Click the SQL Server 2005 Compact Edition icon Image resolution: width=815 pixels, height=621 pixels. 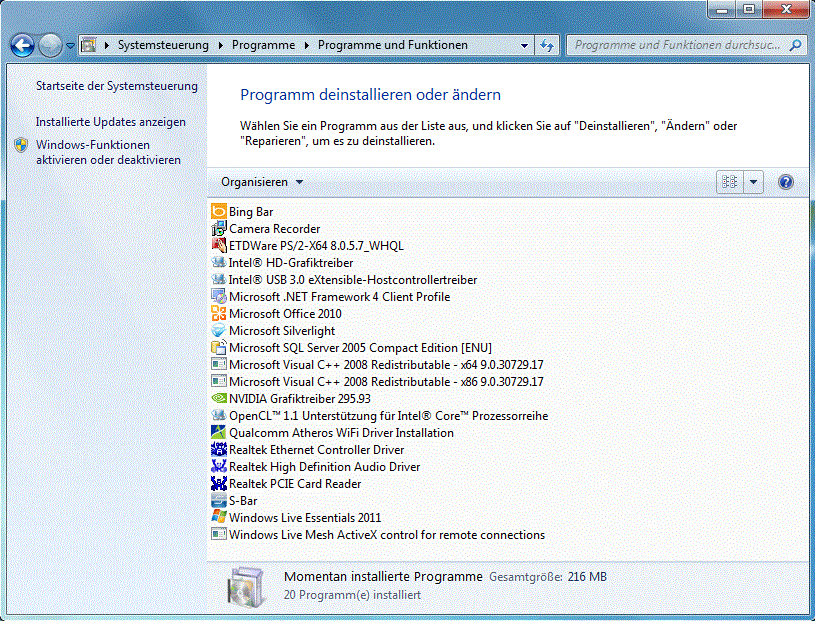click(219, 348)
